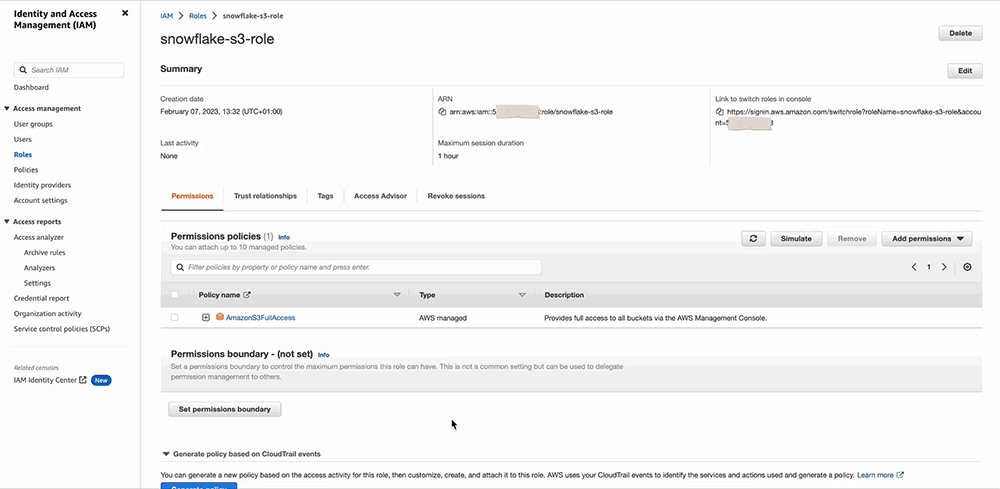The width and height of the screenshot is (1000, 489).
Task: Open Policies in the sidebar
Action: click(26, 170)
